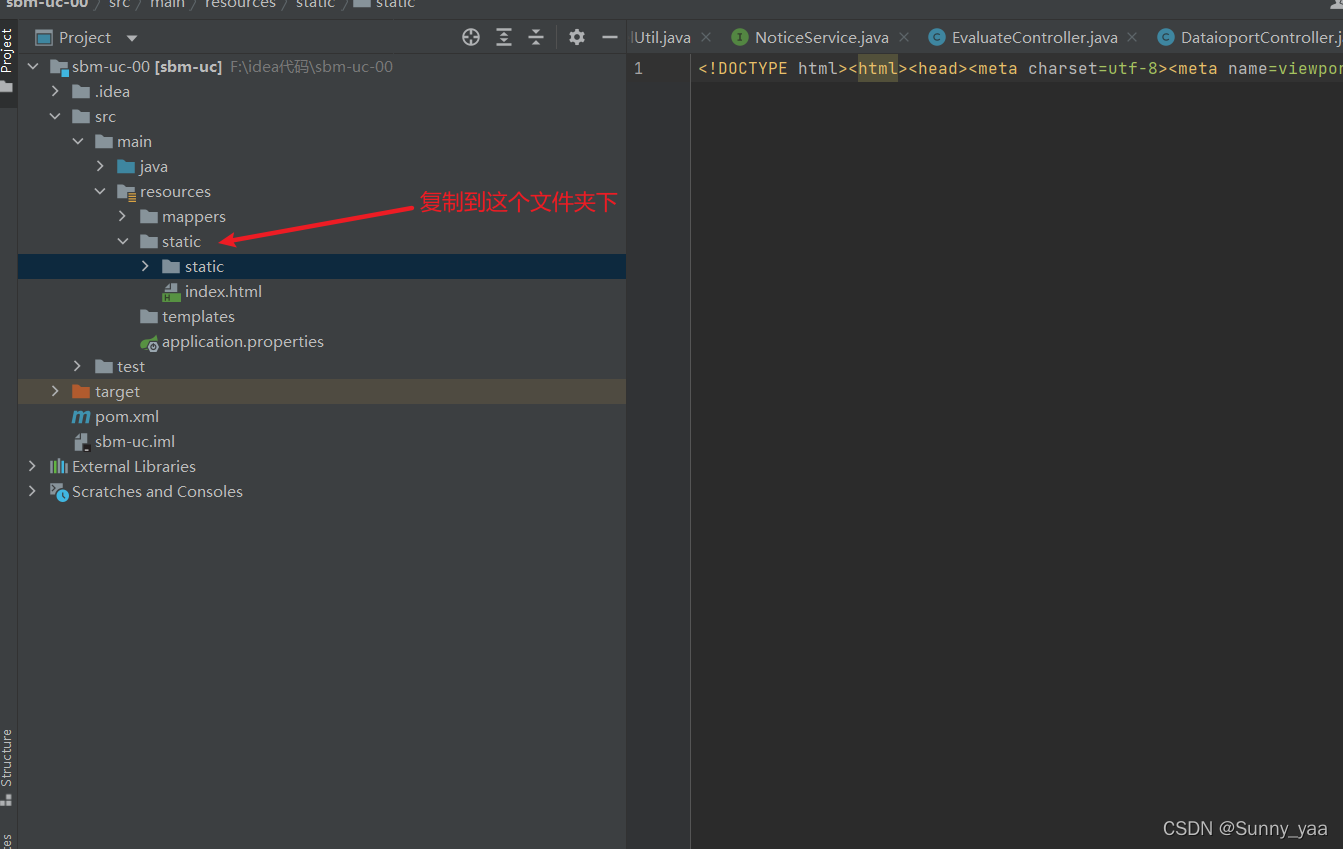The image size is (1343, 849).
Task: Open Project panel settings gear
Action: (577, 37)
